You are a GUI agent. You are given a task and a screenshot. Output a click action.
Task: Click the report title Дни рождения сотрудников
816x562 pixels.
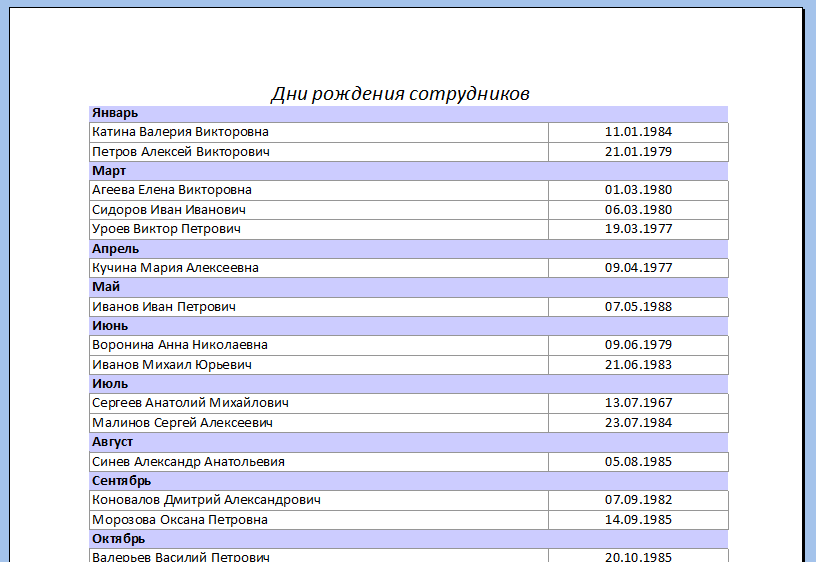point(400,94)
